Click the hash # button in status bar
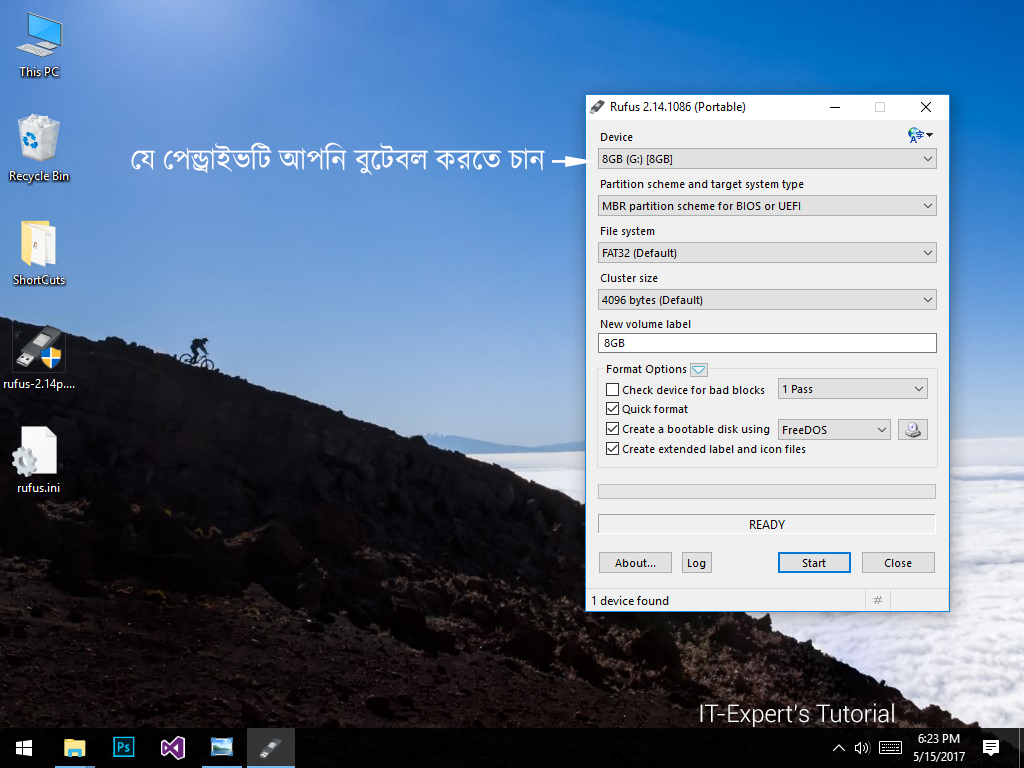 (x=877, y=600)
